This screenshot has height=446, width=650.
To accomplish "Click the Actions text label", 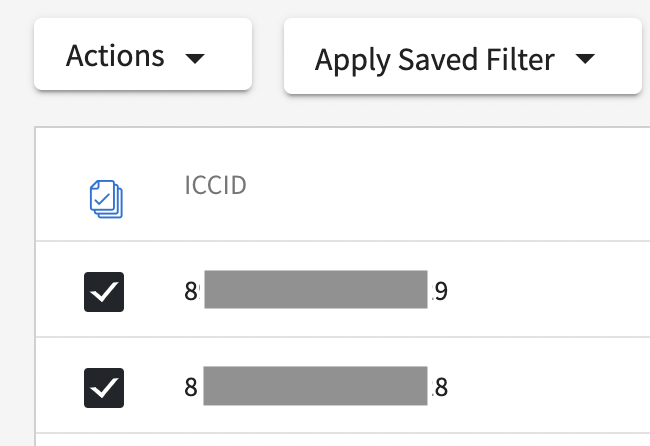I will pos(115,56).
